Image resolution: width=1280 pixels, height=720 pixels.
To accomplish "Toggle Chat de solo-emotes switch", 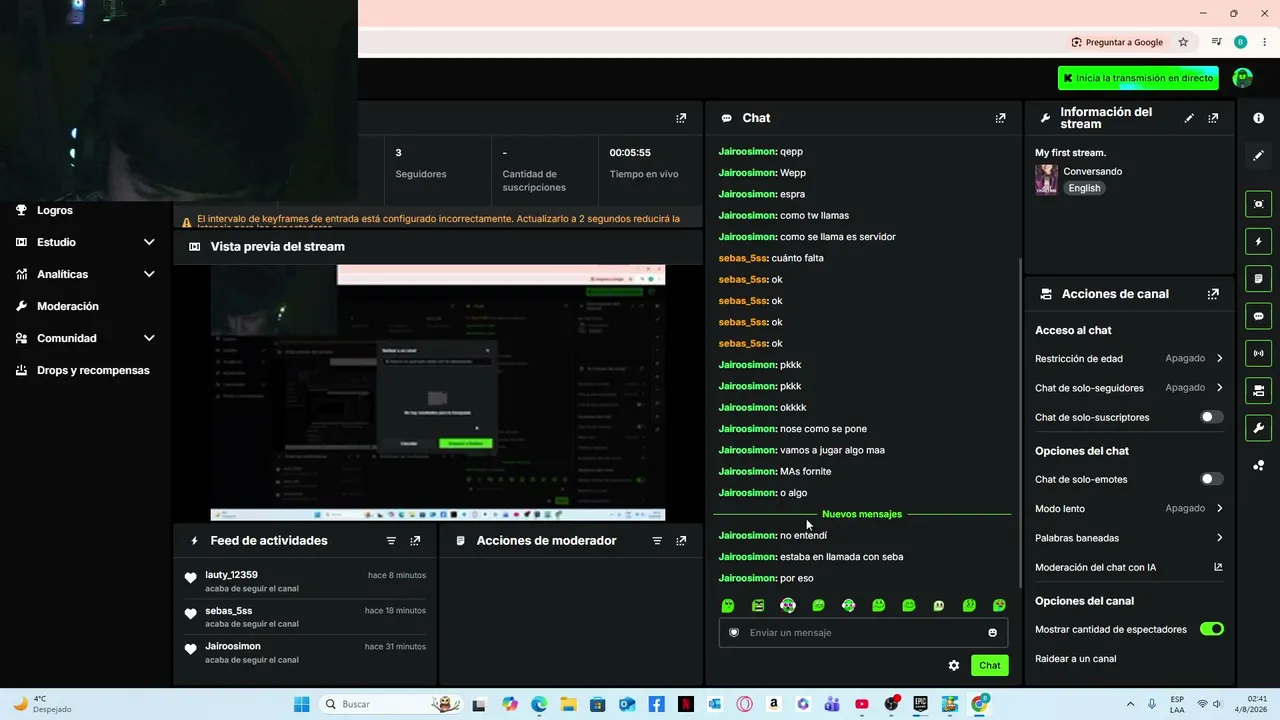I will pos(1211,479).
